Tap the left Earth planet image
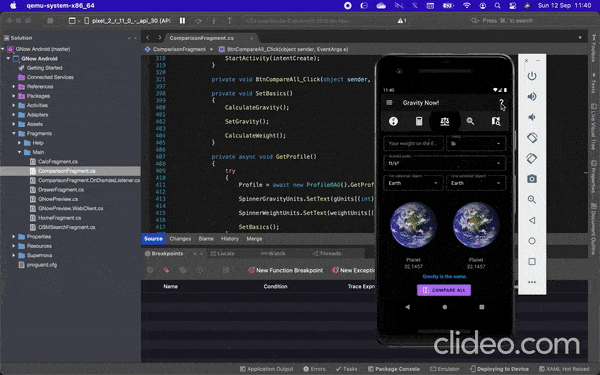 [413, 225]
